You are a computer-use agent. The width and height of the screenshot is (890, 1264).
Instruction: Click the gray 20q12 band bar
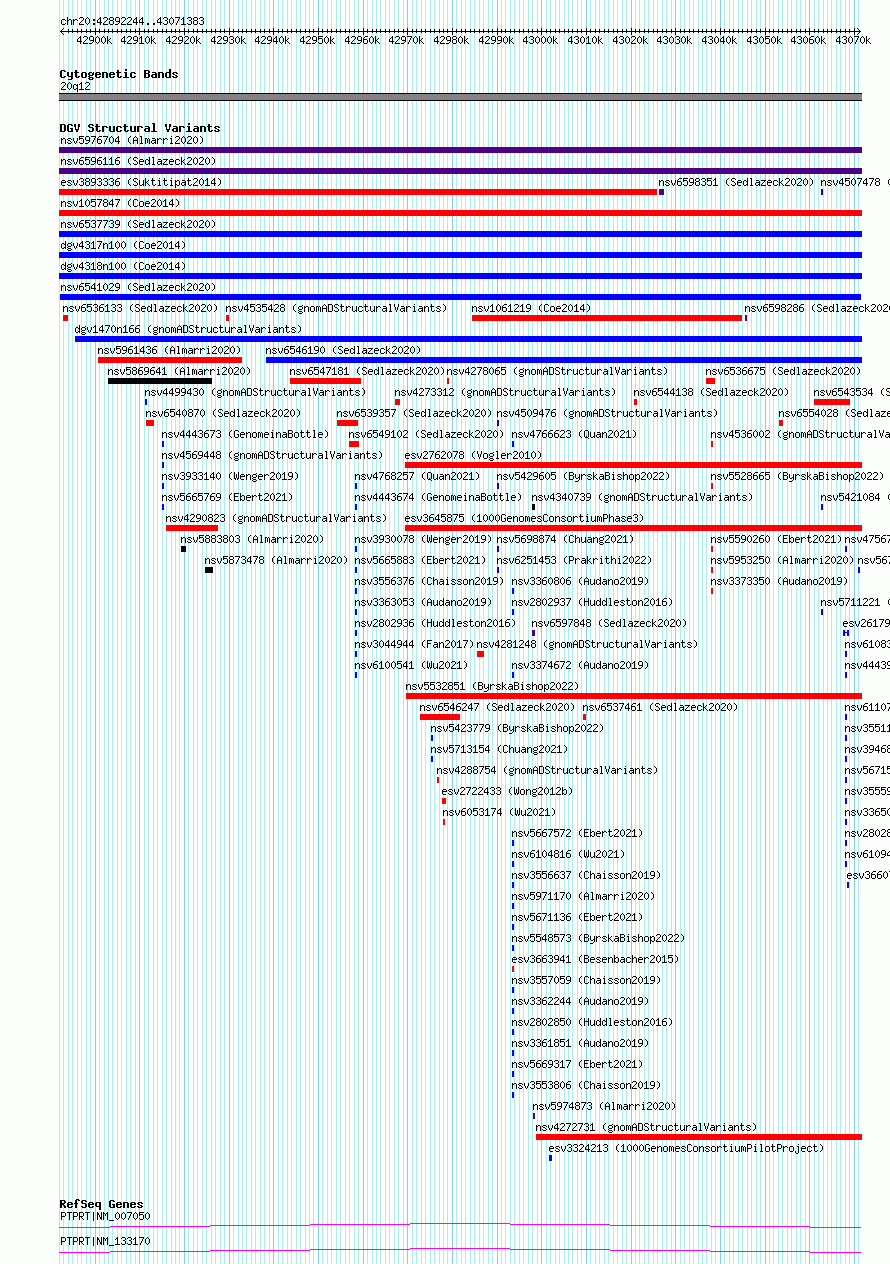(460, 97)
